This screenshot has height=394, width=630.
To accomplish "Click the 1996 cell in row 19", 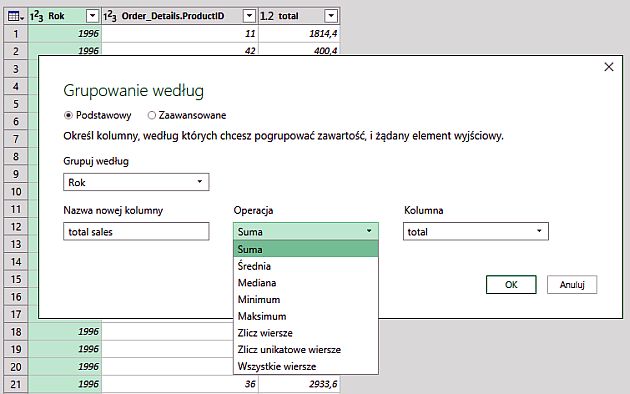I will click(64, 349).
